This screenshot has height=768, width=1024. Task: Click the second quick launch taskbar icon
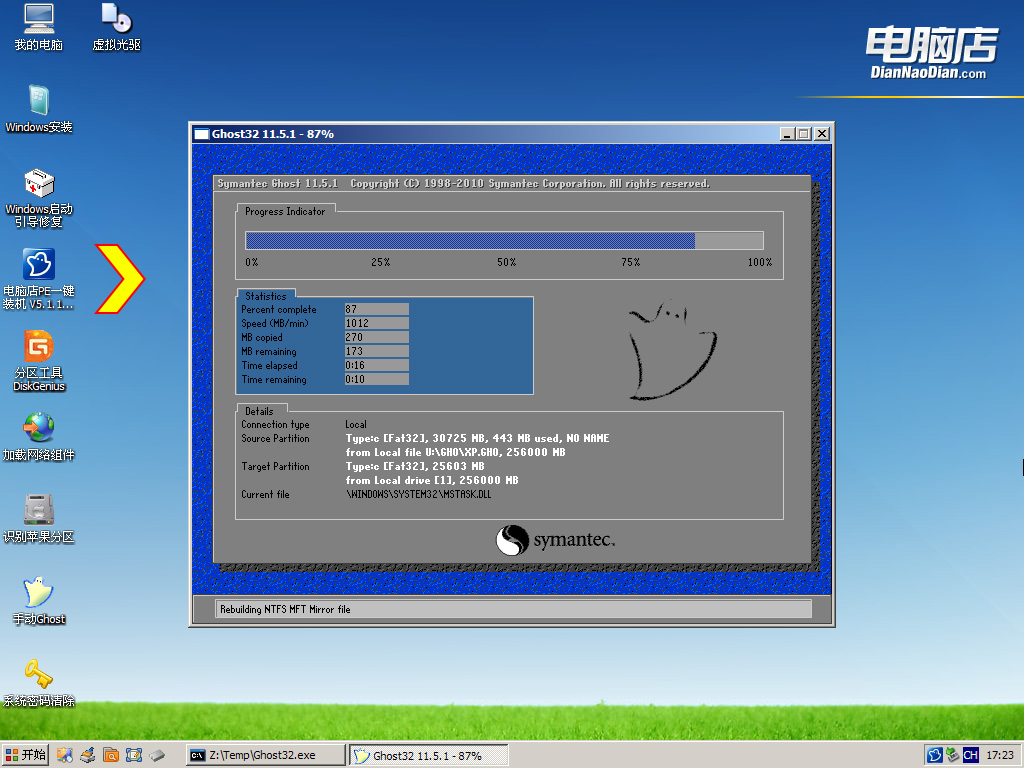88,756
